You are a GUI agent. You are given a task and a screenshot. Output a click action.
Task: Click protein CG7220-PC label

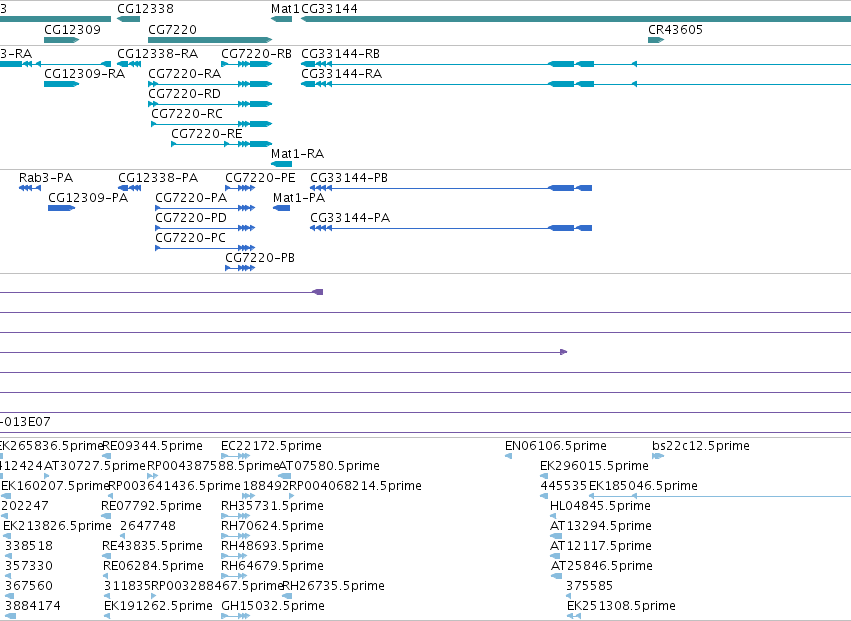190,238
